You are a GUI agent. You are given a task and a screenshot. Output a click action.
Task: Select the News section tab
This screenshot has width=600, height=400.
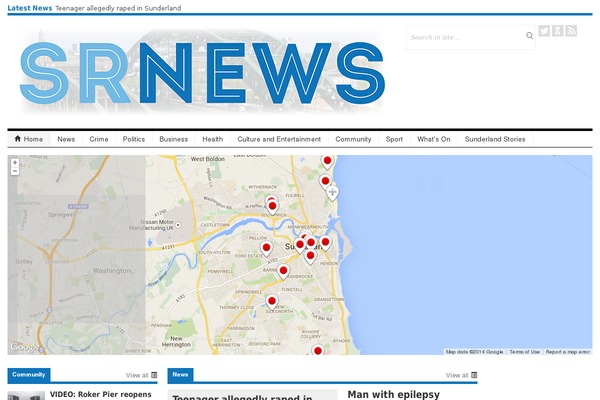tap(180, 375)
